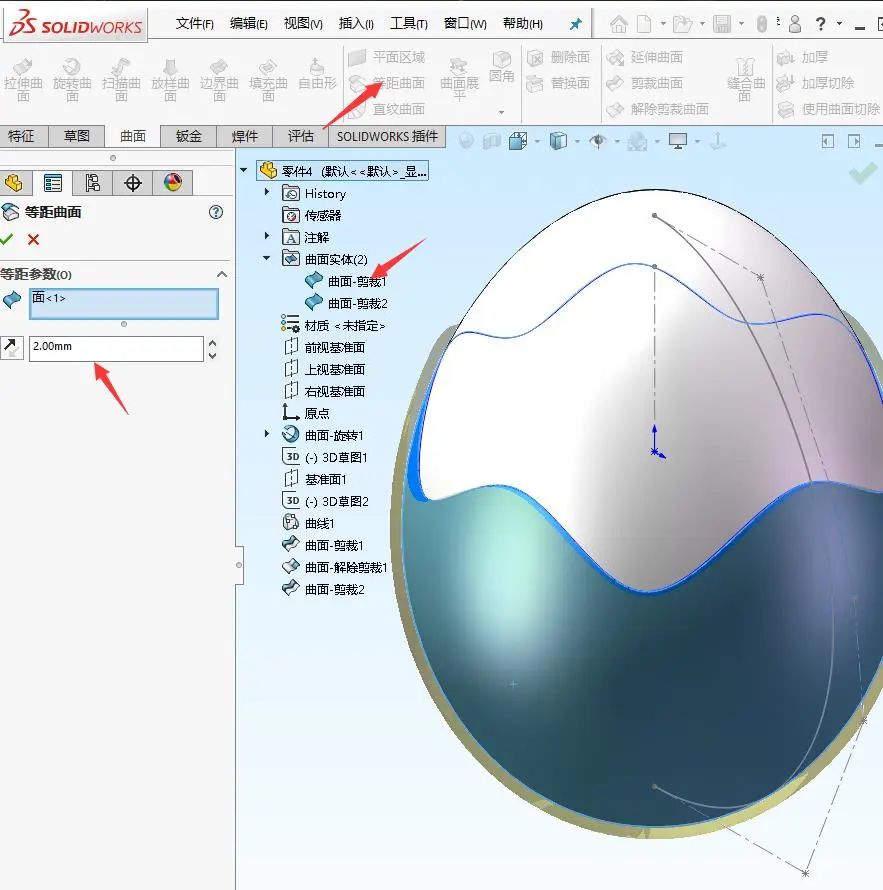Click the 2.00mm offset distance field
Viewport: 883px width, 890px height.
[110, 347]
